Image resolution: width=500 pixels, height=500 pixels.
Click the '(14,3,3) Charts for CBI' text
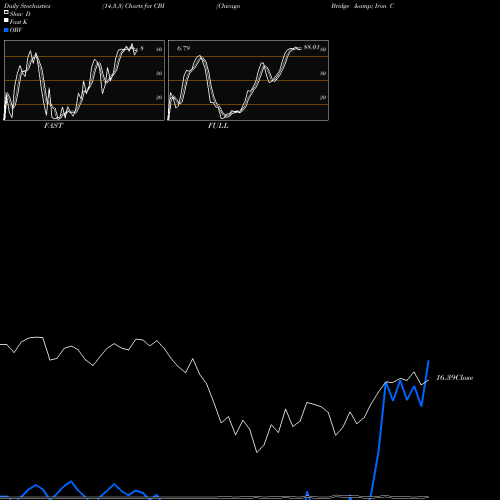pyautogui.click(x=133, y=6)
